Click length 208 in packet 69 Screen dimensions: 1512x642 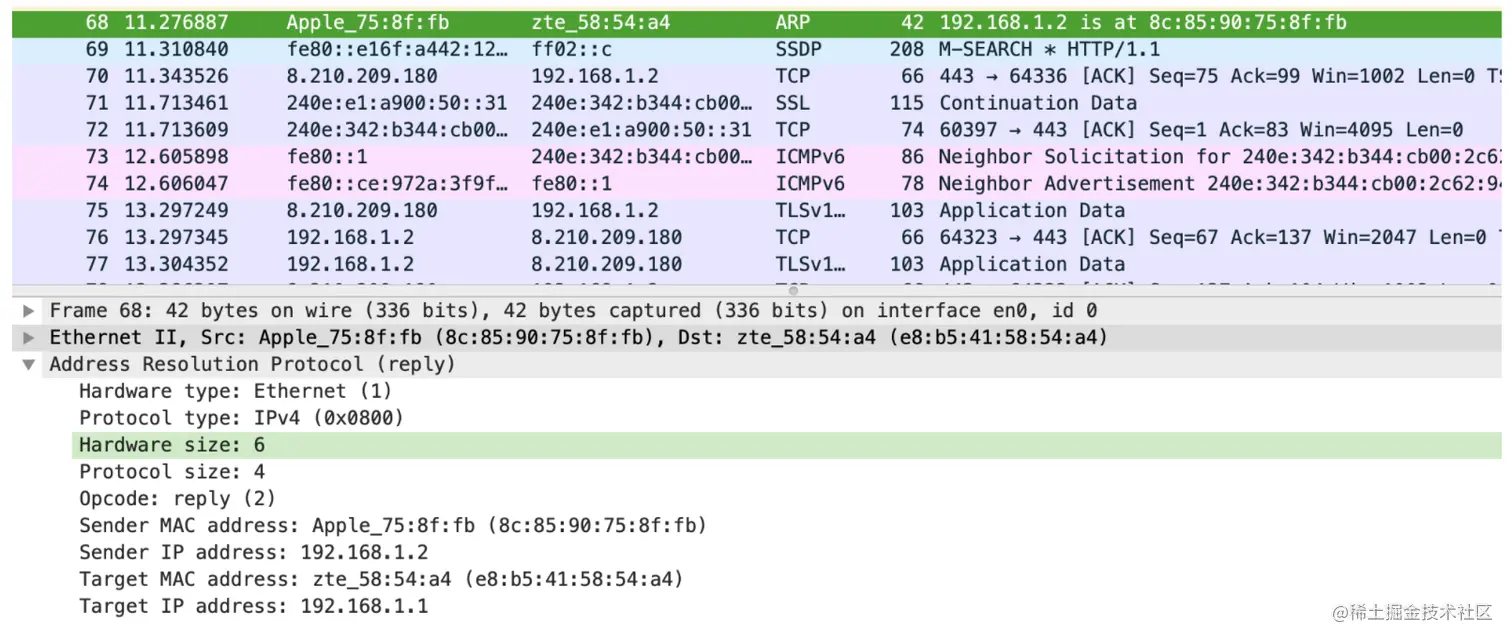(906, 49)
